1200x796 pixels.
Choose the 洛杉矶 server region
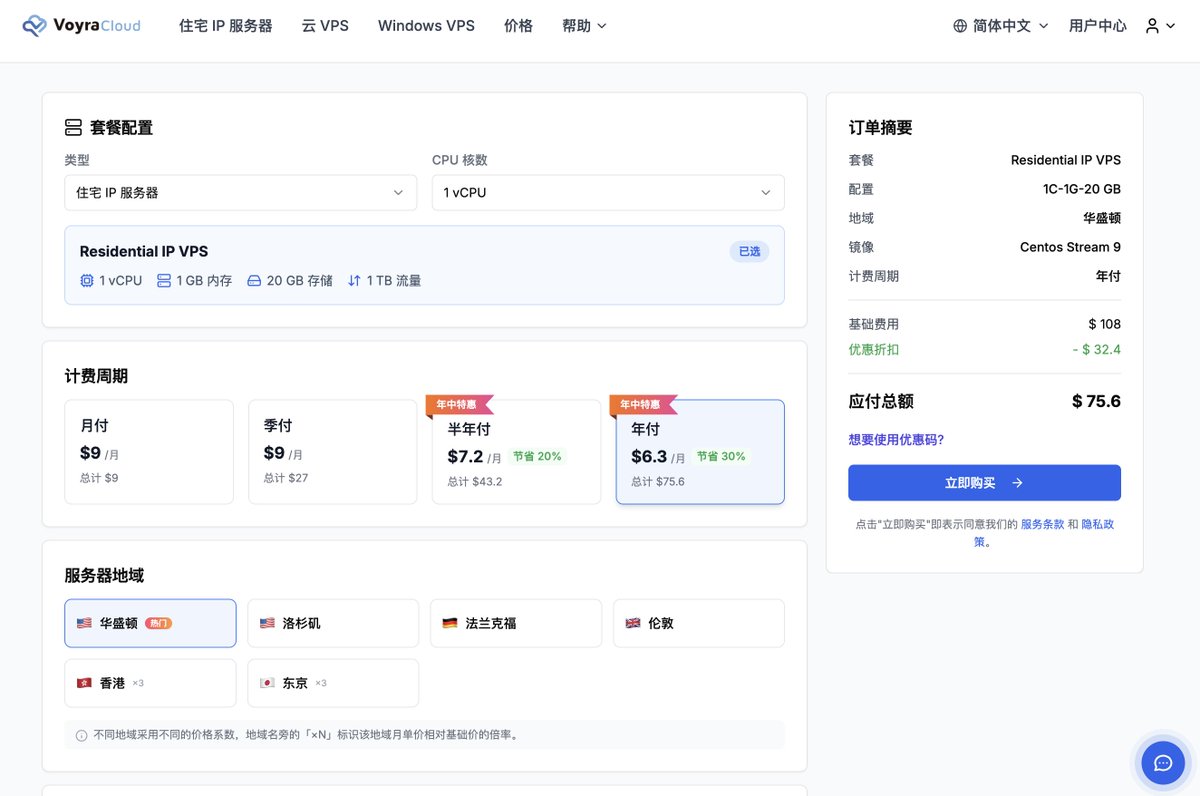[333, 623]
